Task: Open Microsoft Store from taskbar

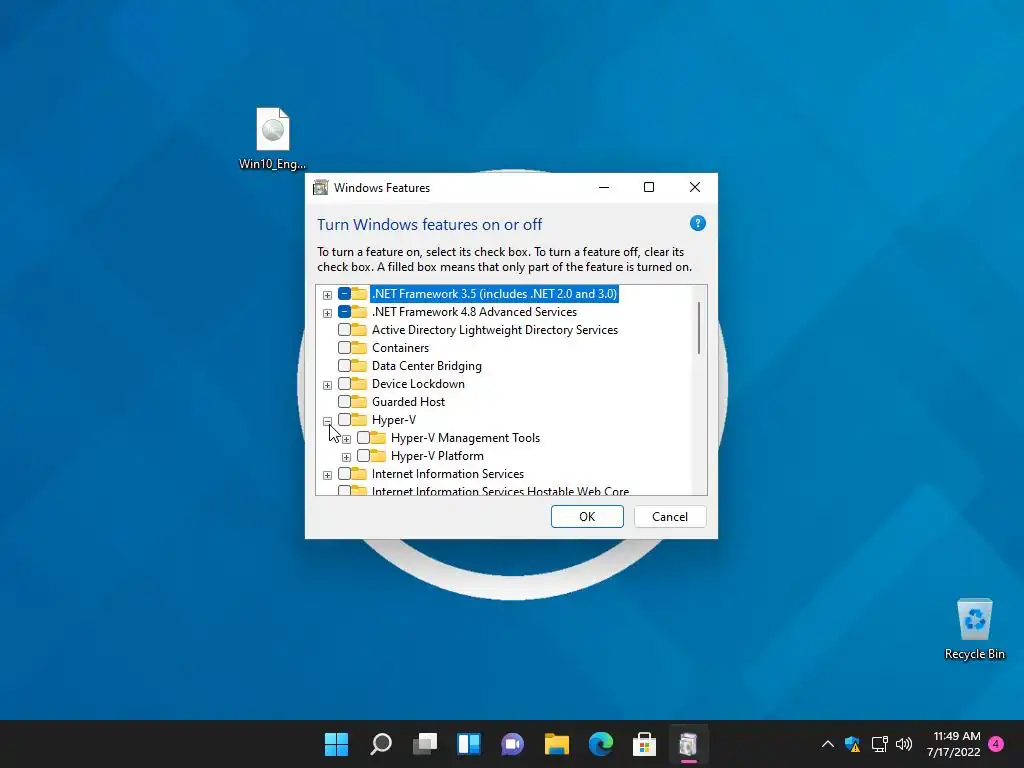Action: [645, 744]
